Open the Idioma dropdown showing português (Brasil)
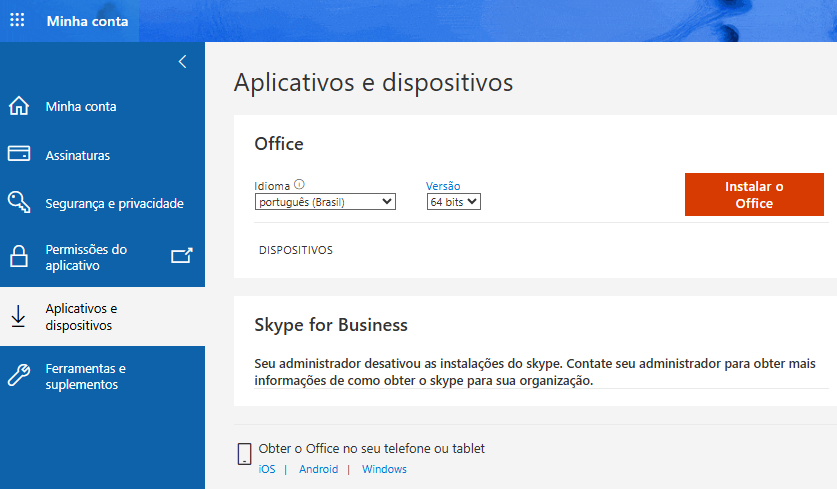This screenshot has height=489, width=837. click(x=325, y=202)
